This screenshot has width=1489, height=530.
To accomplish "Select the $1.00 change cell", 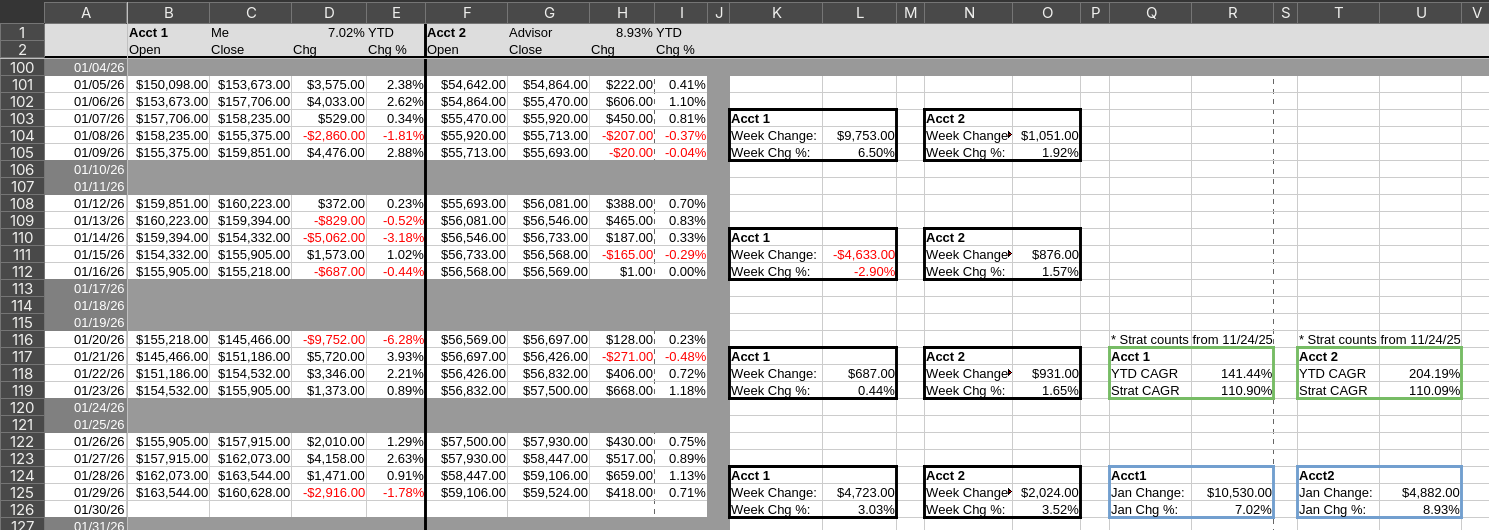I will 622,272.
